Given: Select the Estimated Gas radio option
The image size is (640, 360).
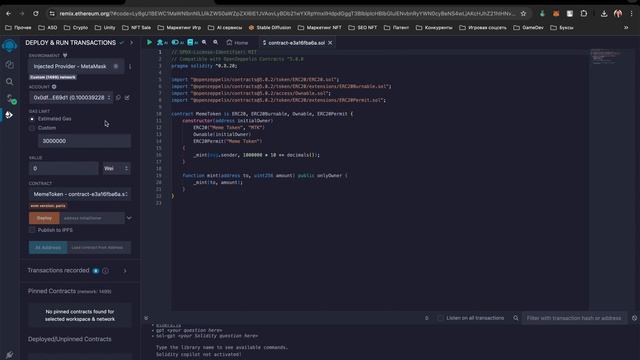Looking at the screenshot, I should (x=32, y=119).
